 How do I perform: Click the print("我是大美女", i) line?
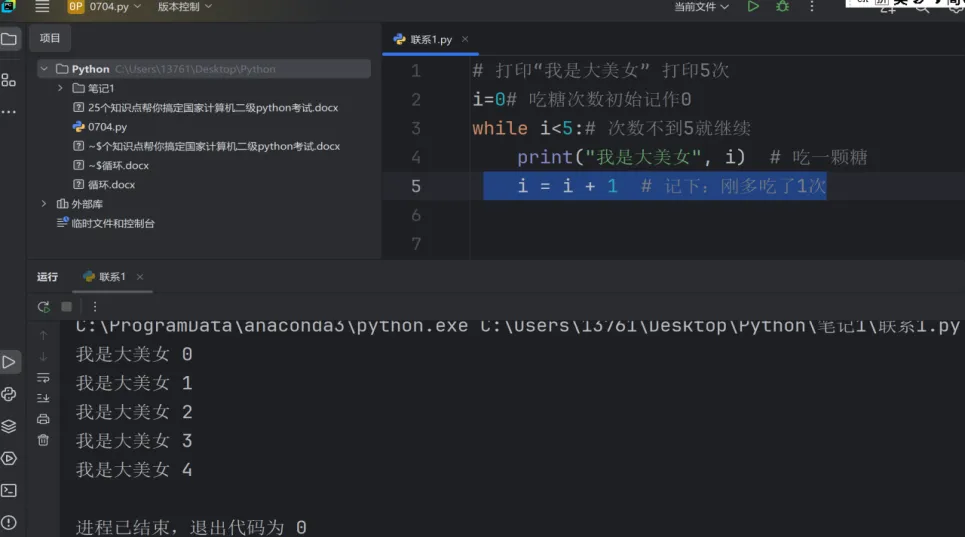pyautogui.click(x=692, y=158)
